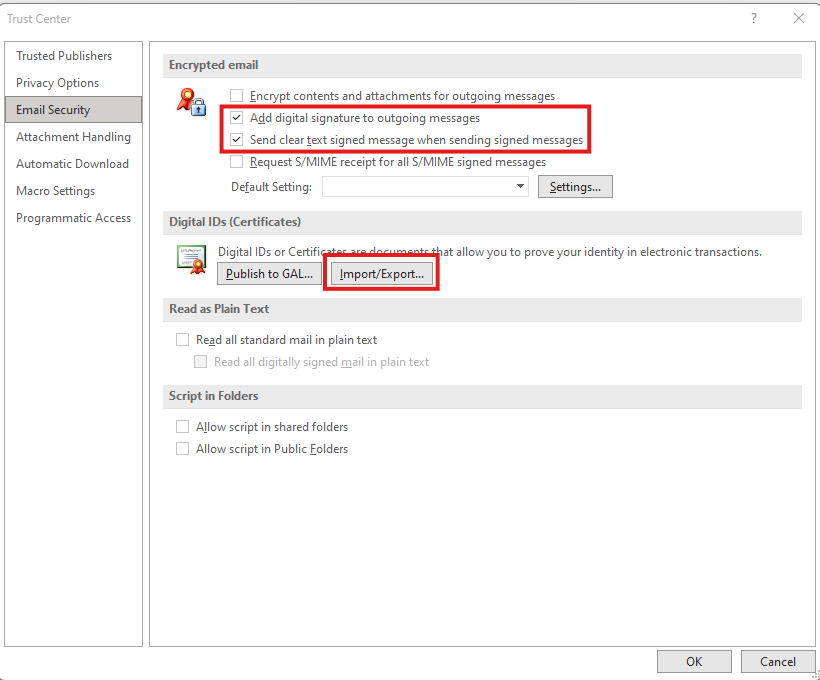Image resolution: width=820 pixels, height=680 pixels.
Task: Click the Help question mark icon
Action: (754, 18)
